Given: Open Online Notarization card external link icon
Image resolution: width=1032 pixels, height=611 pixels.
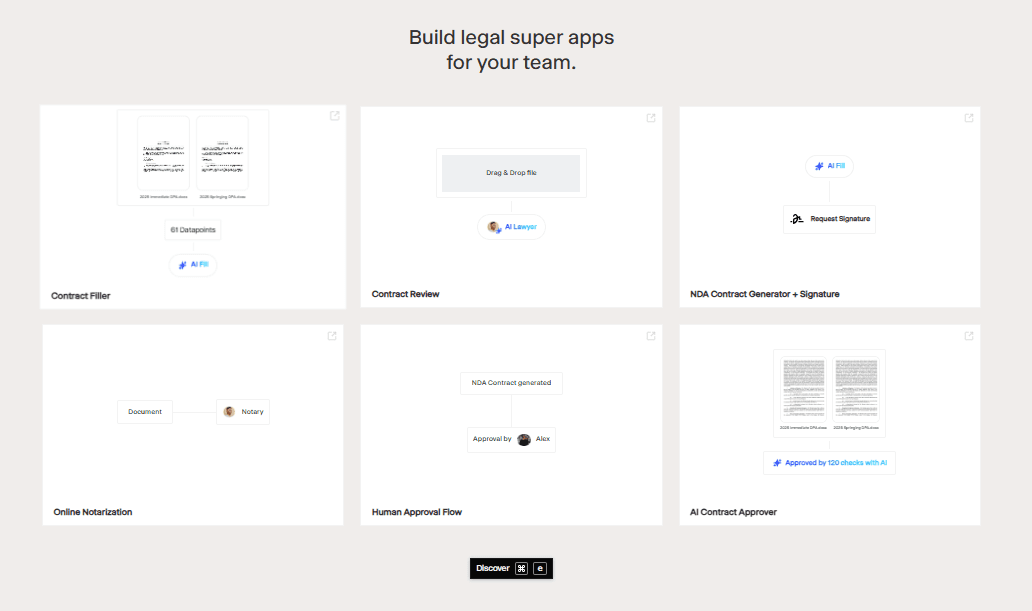Looking at the screenshot, I should click(332, 336).
